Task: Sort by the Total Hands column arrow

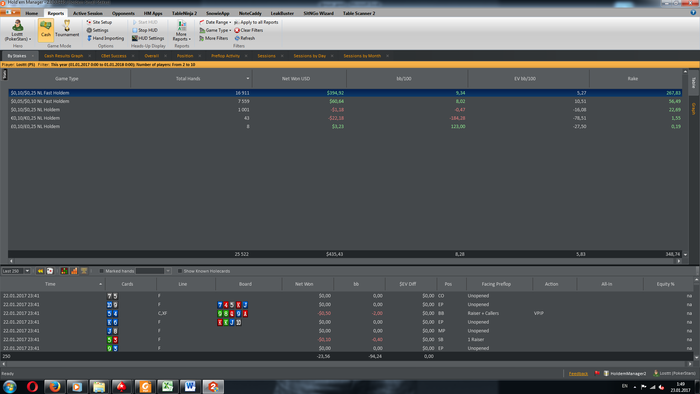Action: click(x=248, y=79)
